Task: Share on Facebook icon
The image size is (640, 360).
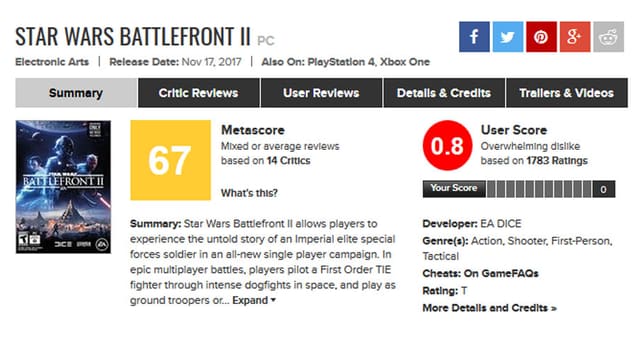Action: (474, 37)
